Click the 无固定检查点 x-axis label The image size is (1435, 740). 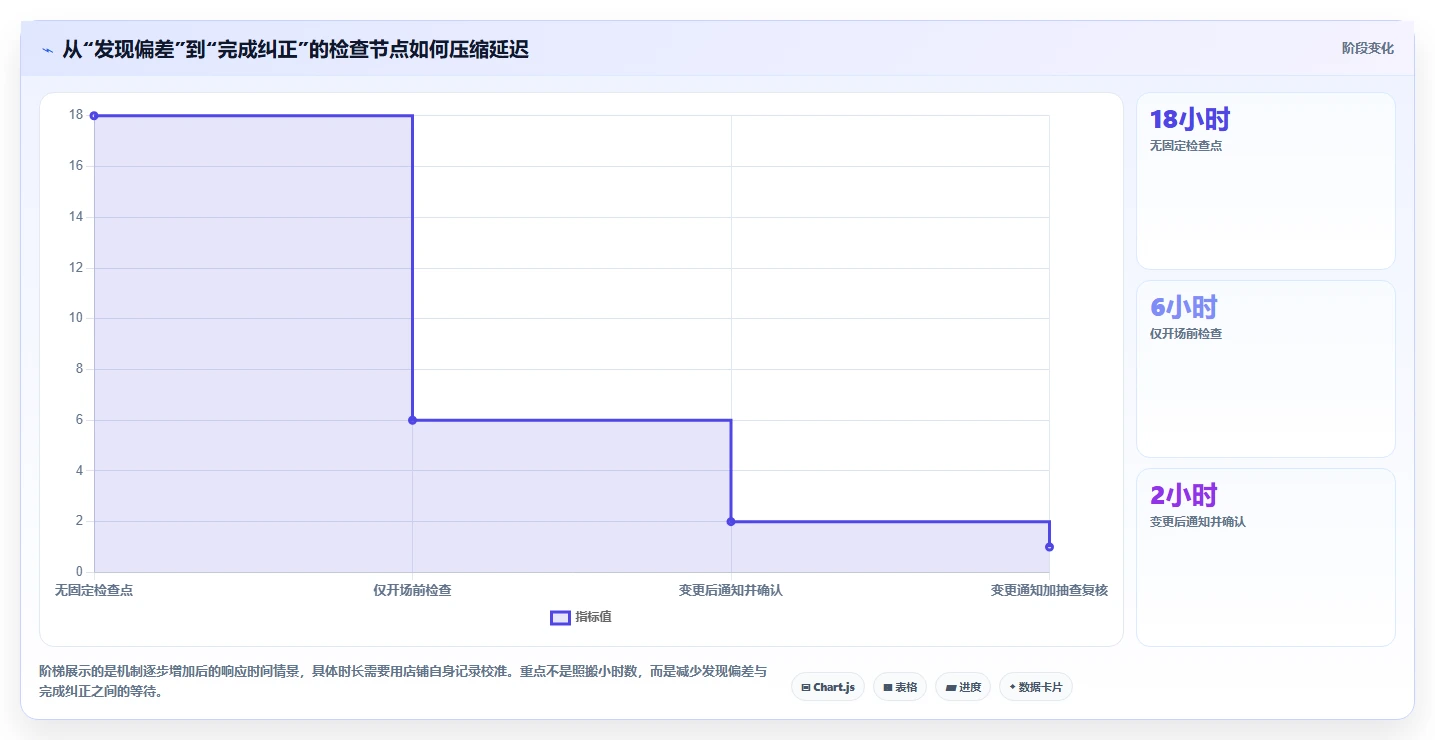click(x=94, y=590)
